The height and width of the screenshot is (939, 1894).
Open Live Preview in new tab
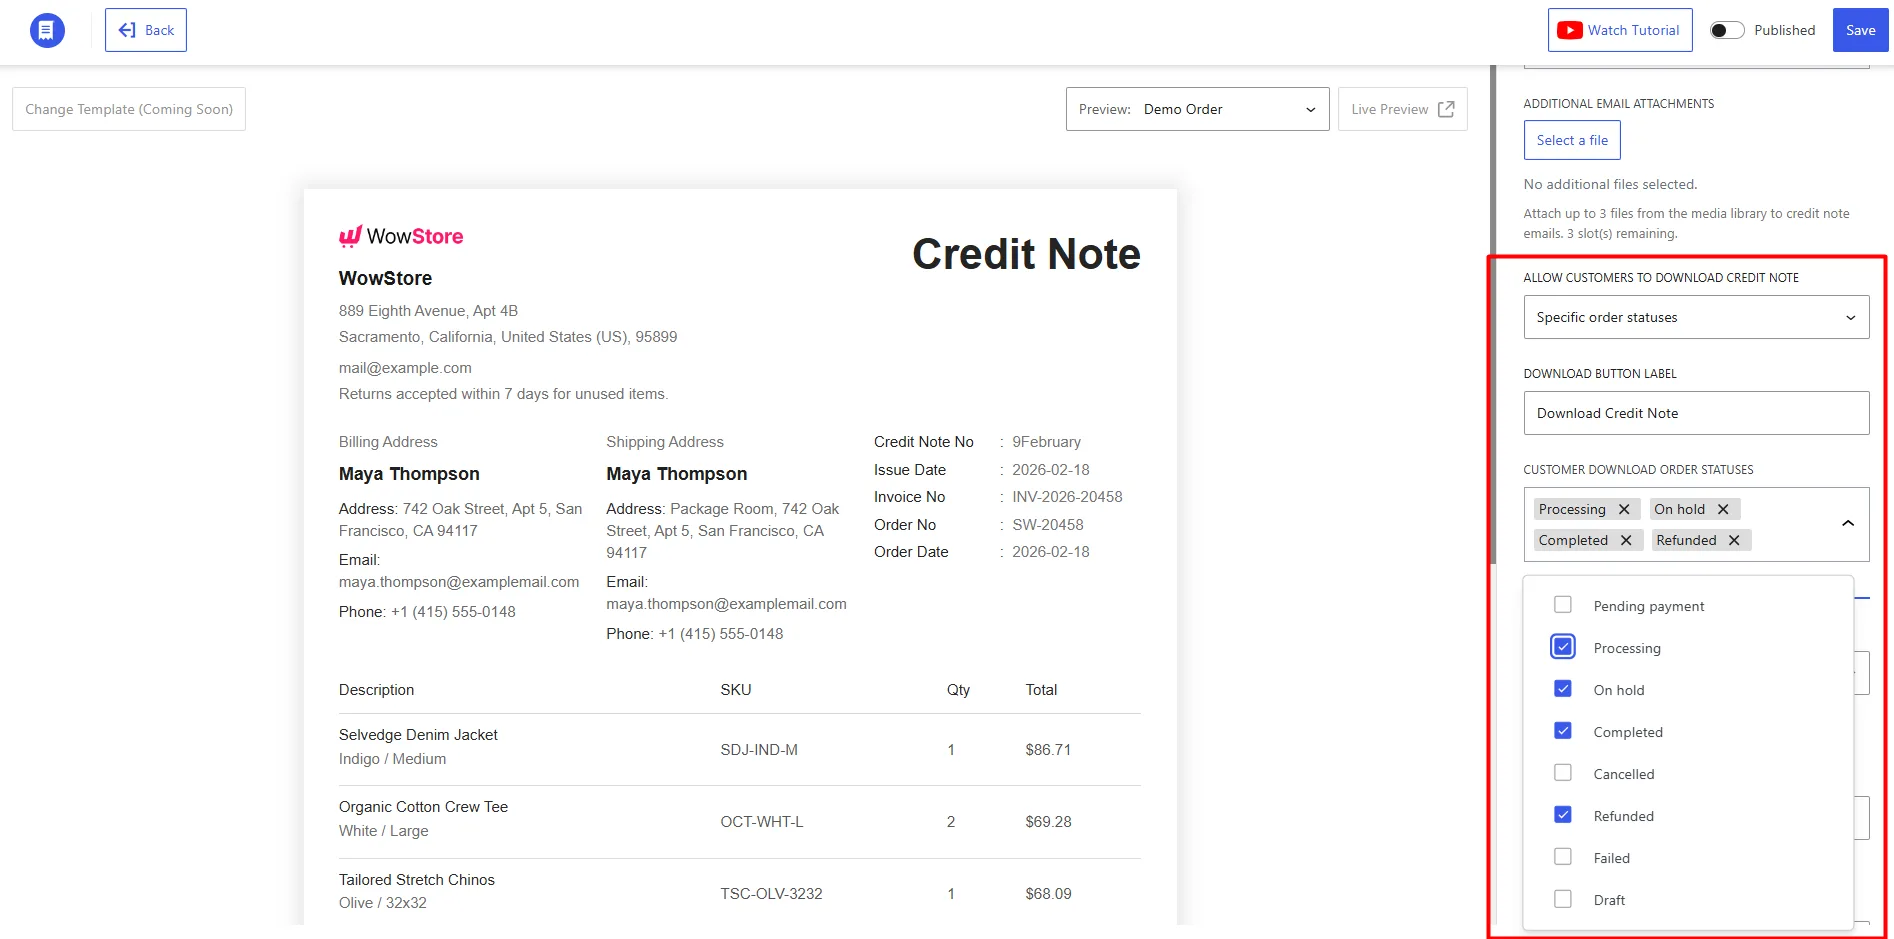pos(1402,109)
